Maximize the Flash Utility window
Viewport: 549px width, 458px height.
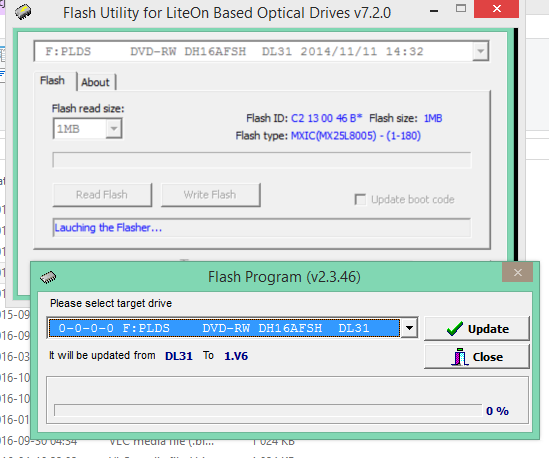click(461, 8)
